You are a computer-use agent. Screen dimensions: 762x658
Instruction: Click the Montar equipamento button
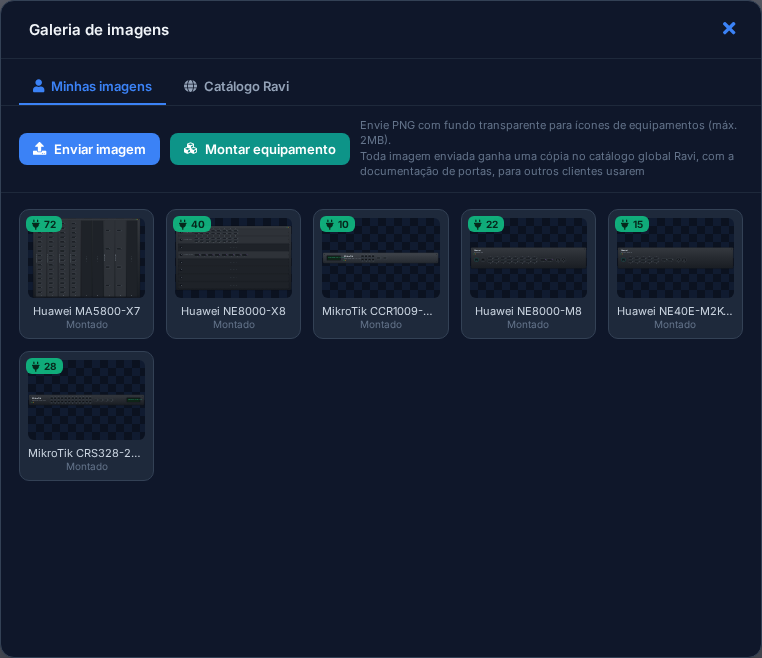pos(260,149)
